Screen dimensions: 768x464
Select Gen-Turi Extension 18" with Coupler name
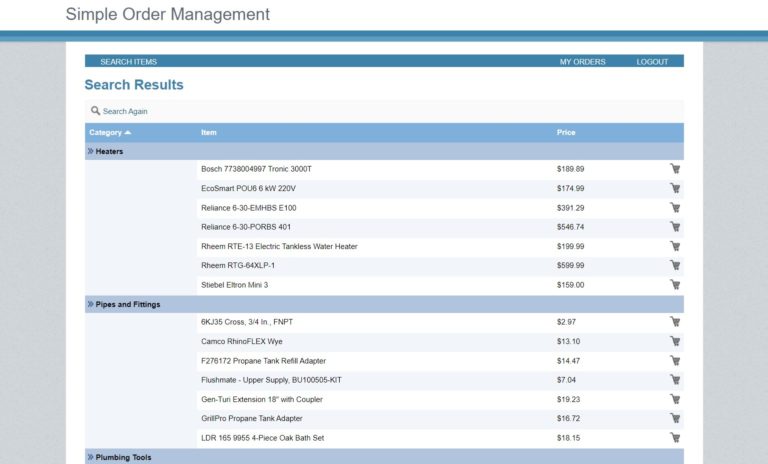click(x=262, y=399)
